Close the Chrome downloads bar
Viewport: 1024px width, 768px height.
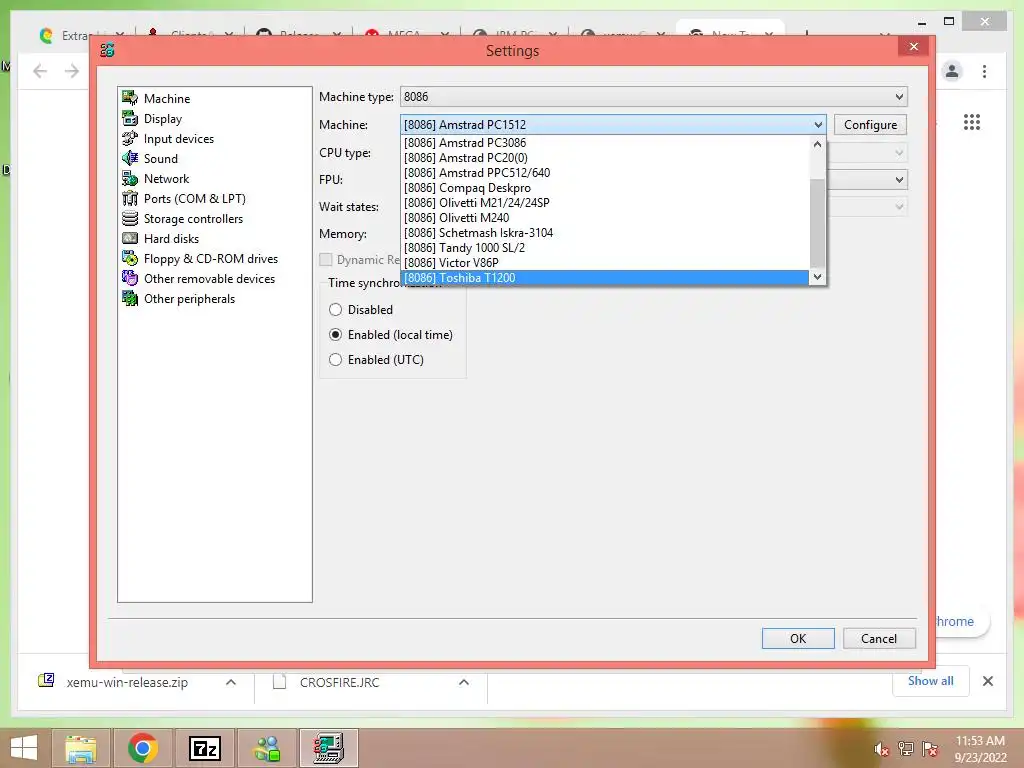coord(988,681)
